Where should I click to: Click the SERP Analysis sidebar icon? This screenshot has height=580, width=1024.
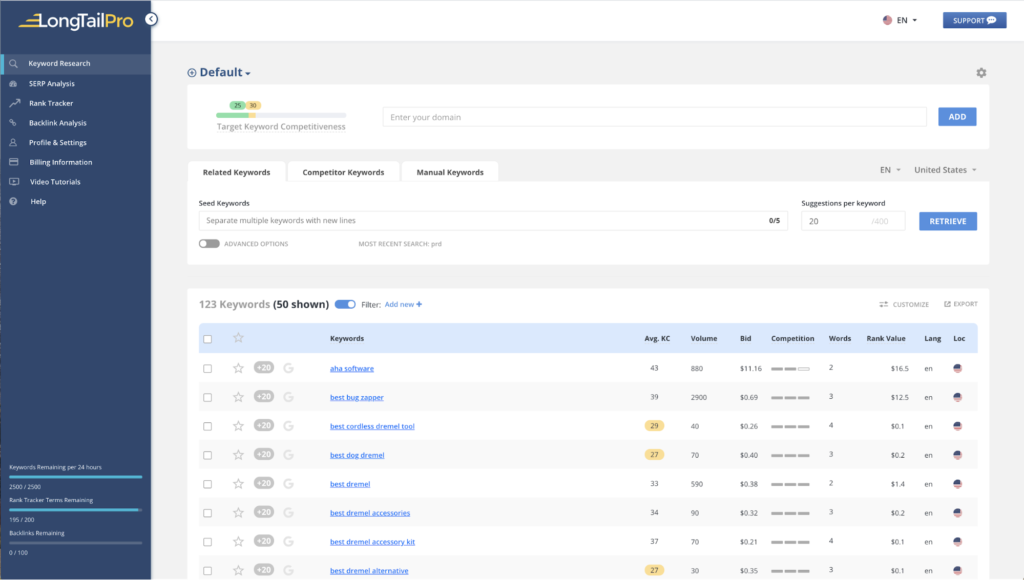coord(13,84)
